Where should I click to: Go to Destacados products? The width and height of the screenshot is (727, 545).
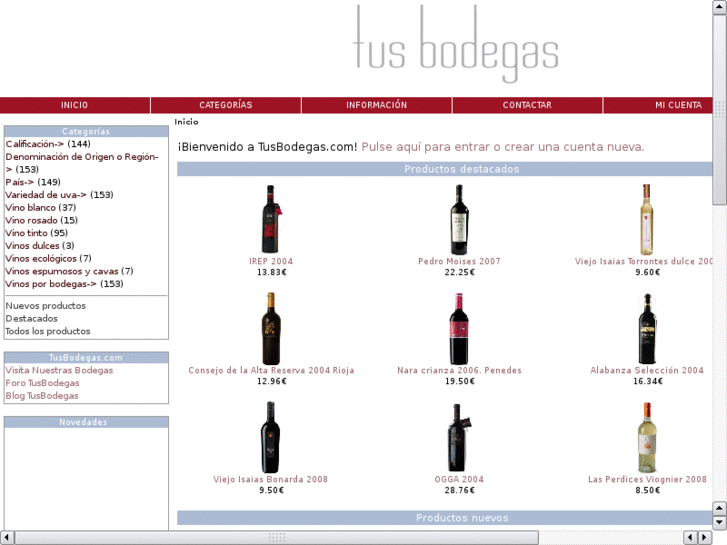point(32,319)
